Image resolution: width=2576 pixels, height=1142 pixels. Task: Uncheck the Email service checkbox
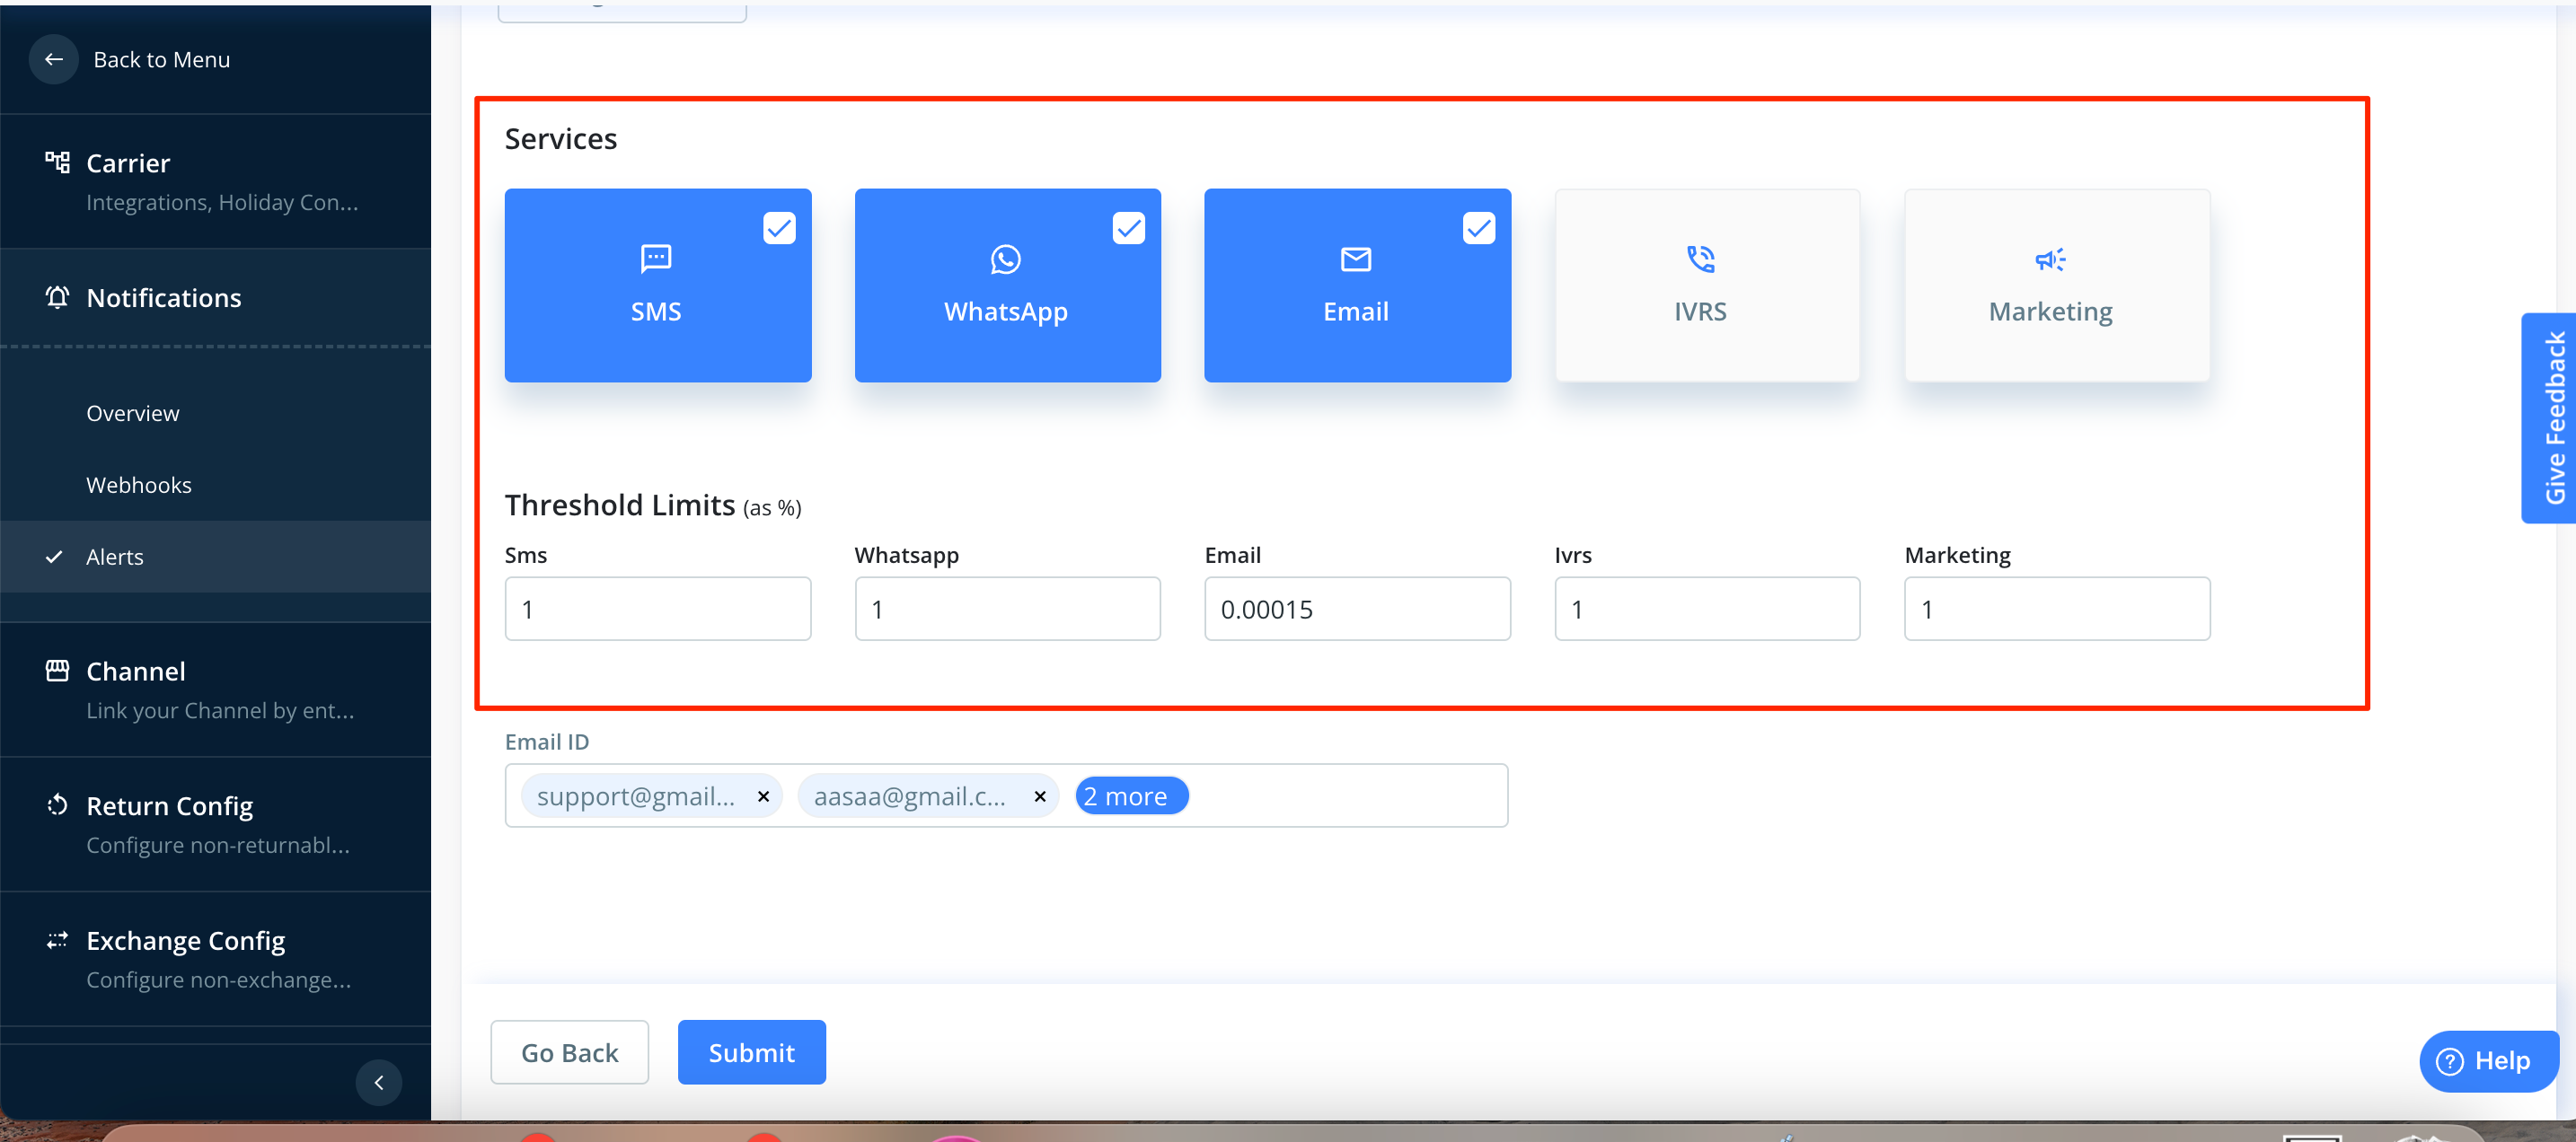pos(1478,229)
